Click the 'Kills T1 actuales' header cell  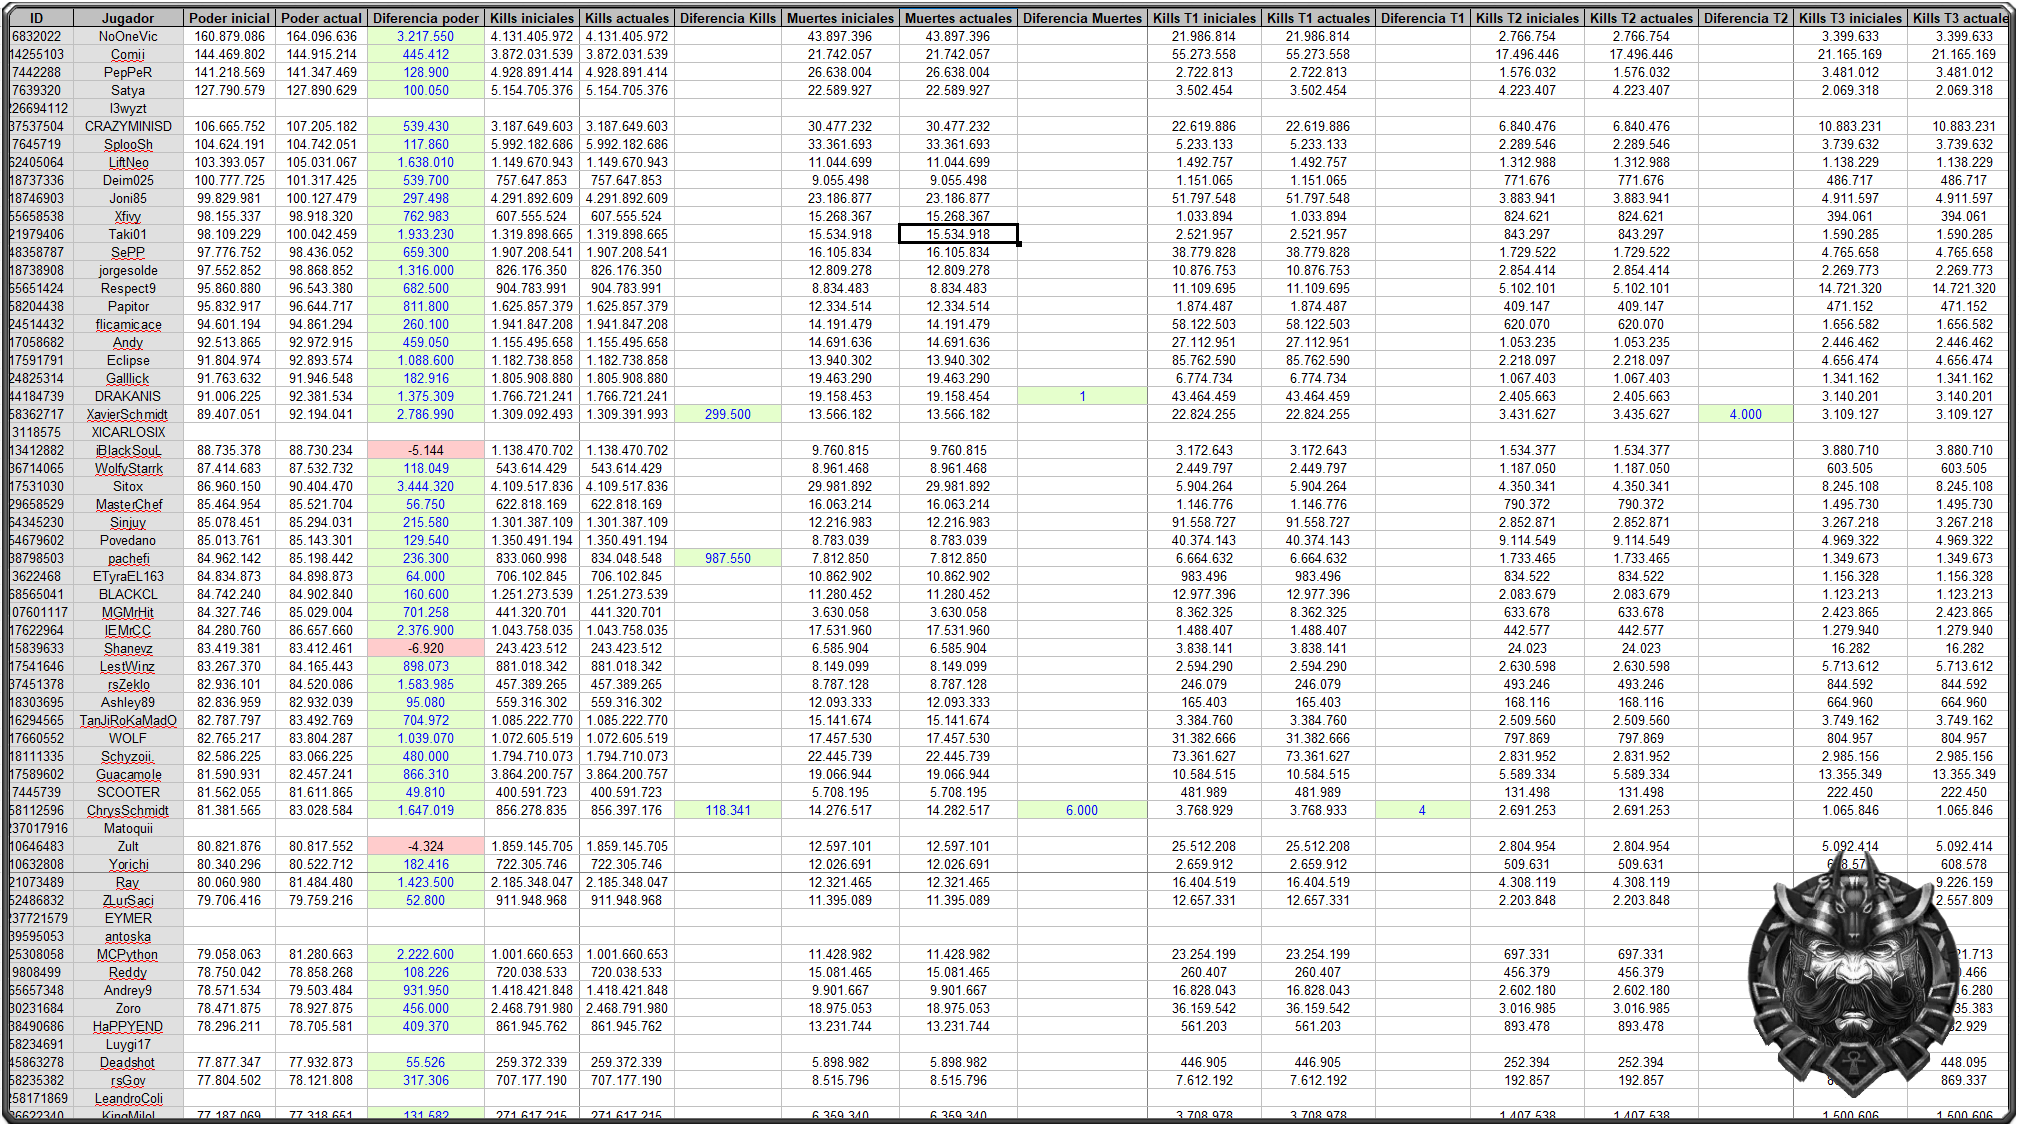coord(1318,18)
